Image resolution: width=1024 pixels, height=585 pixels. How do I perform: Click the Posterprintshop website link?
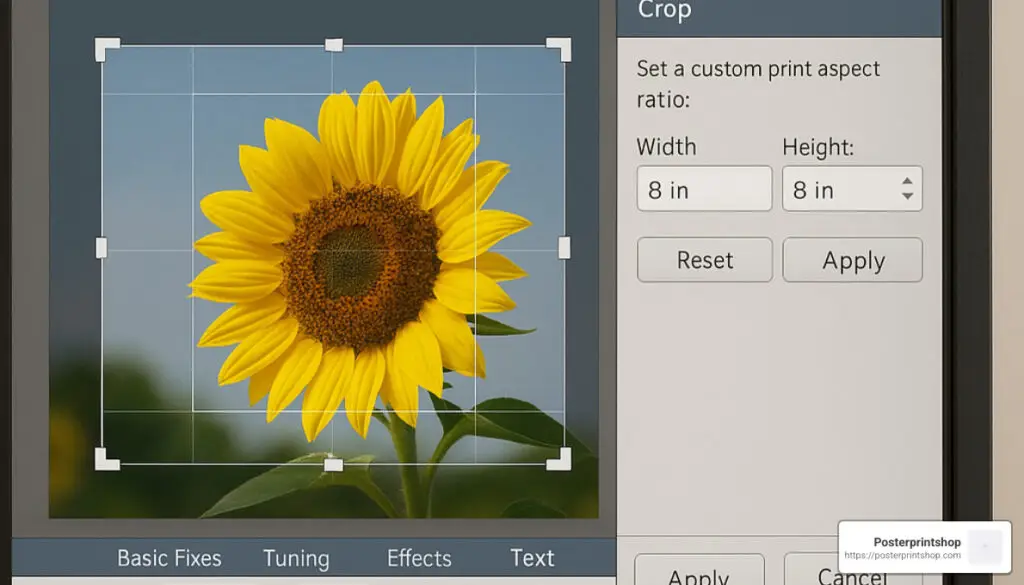click(902, 555)
